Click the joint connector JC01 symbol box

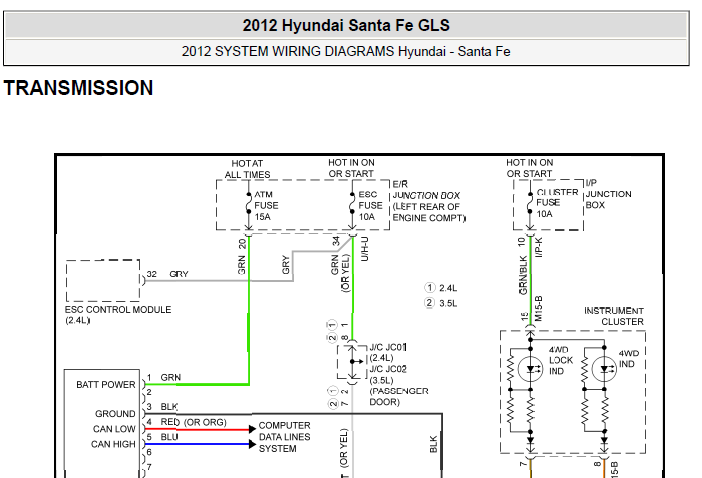[353, 362]
